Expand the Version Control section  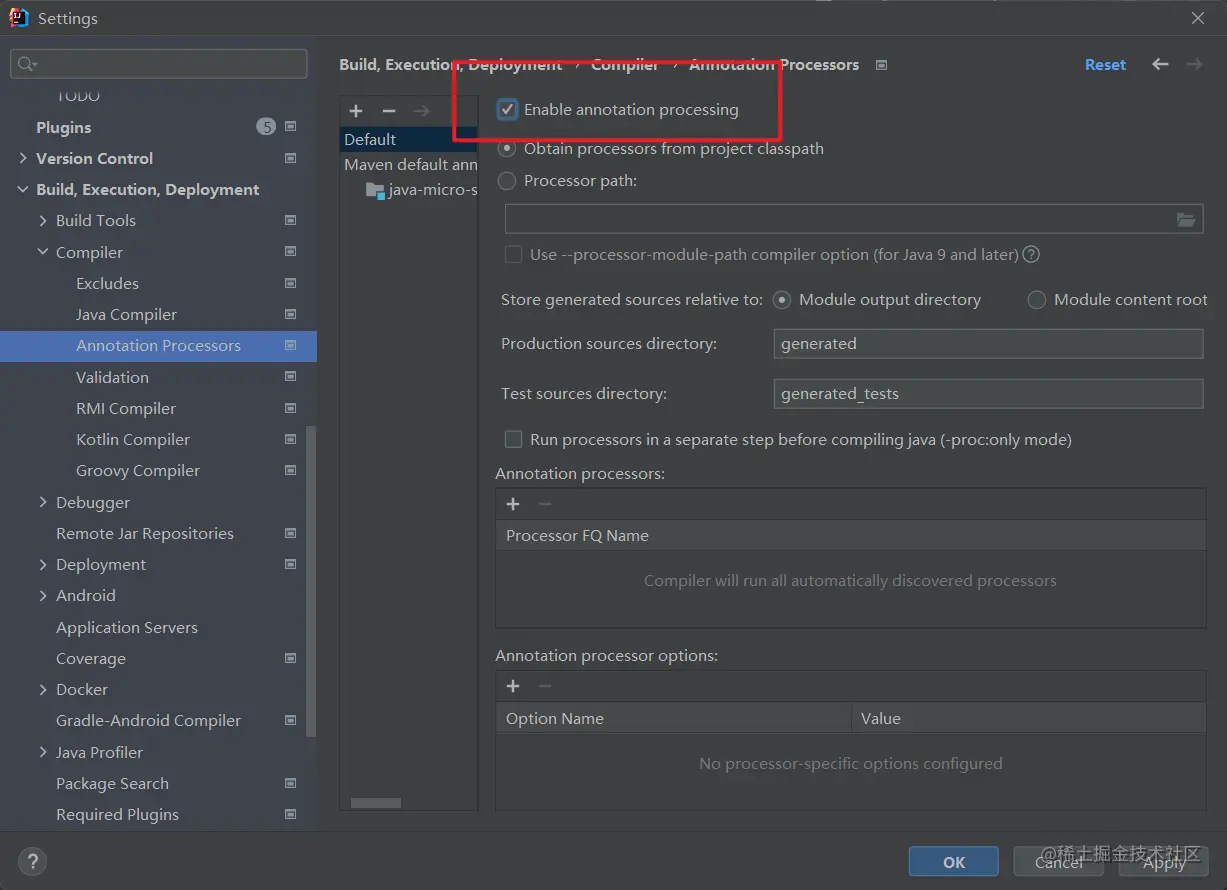pos(23,158)
